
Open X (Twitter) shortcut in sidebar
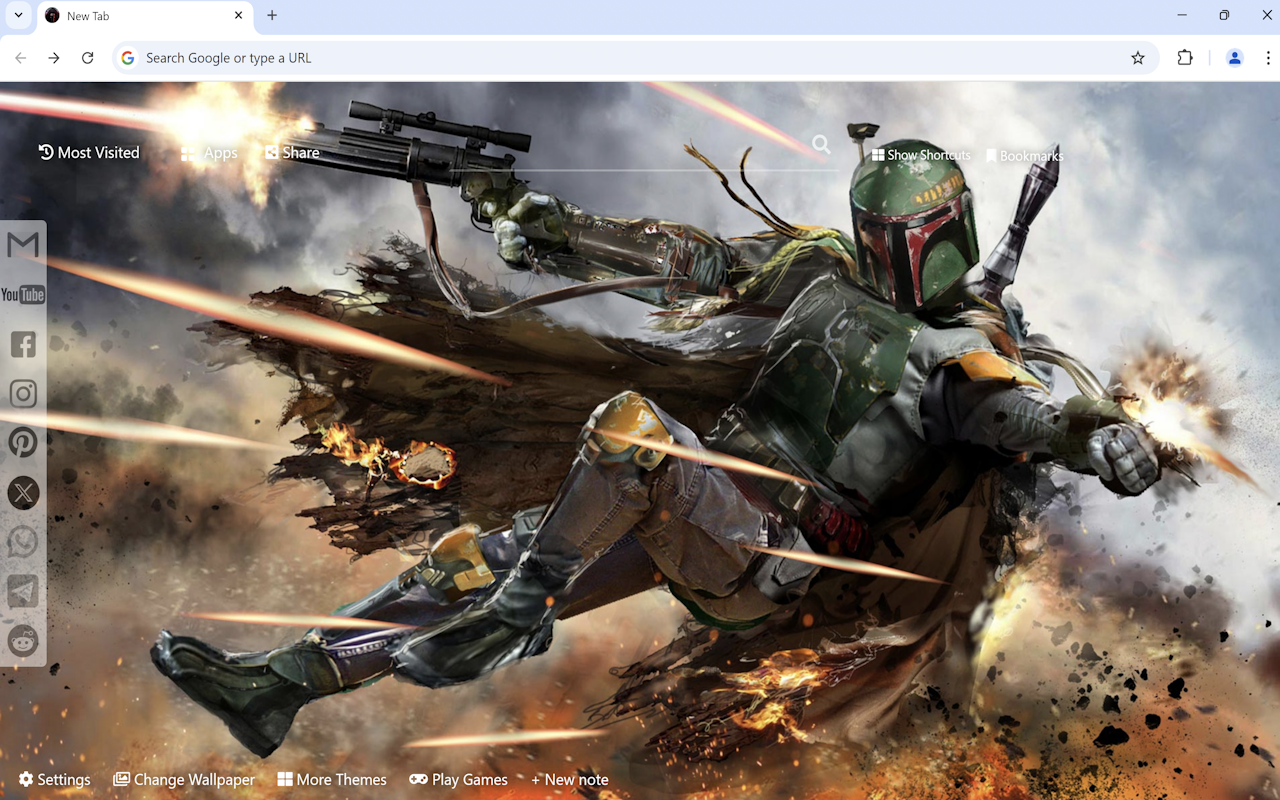tap(23, 492)
